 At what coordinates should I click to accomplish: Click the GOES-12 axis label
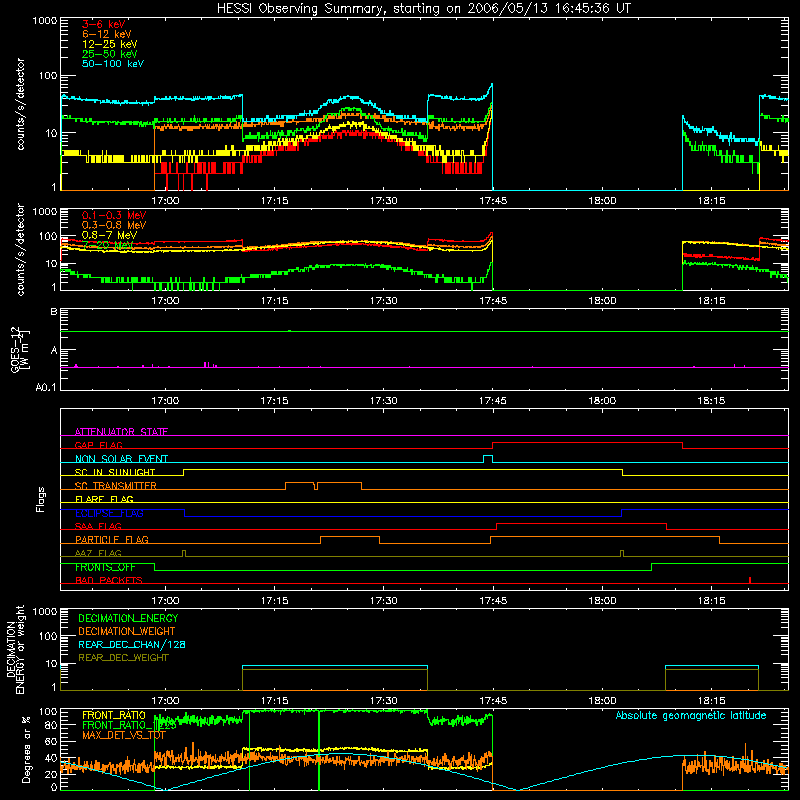(x=20, y=349)
